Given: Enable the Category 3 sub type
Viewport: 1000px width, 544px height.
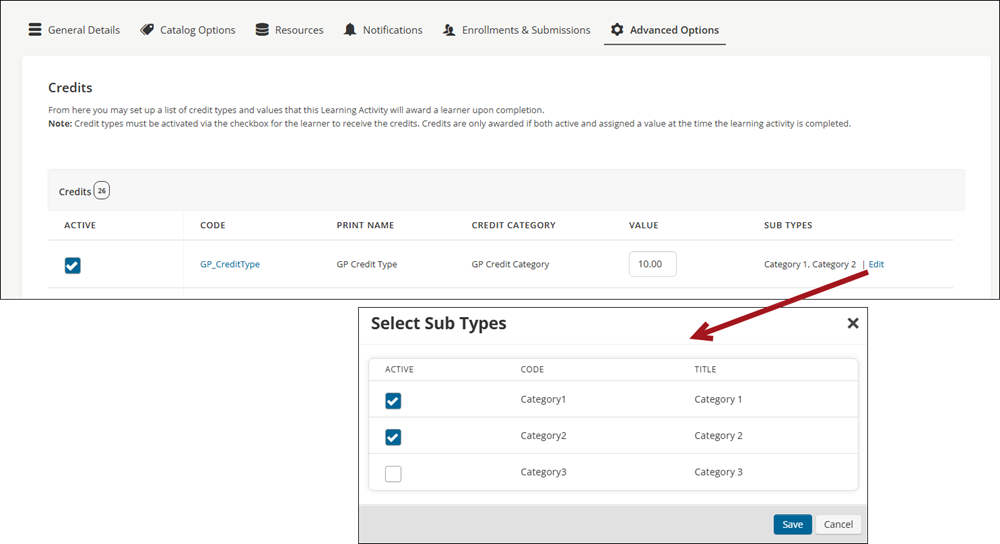Looking at the screenshot, I should pos(393,474).
